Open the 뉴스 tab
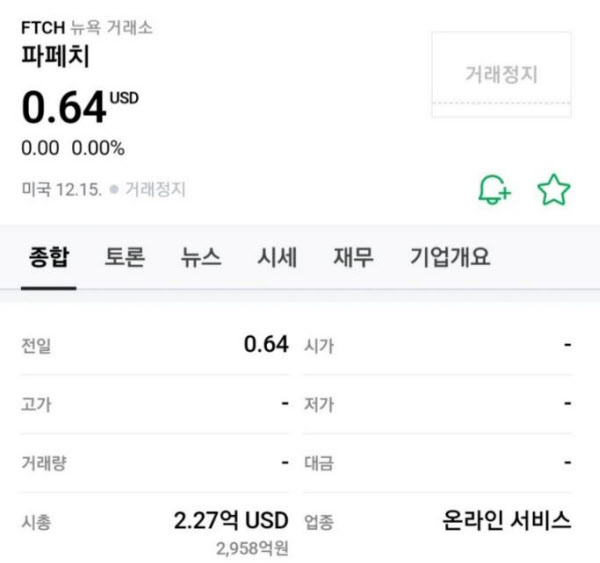Image resolution: width=600 pixels, height=563 pixels. pyautogui.click(x=201, y=257)
